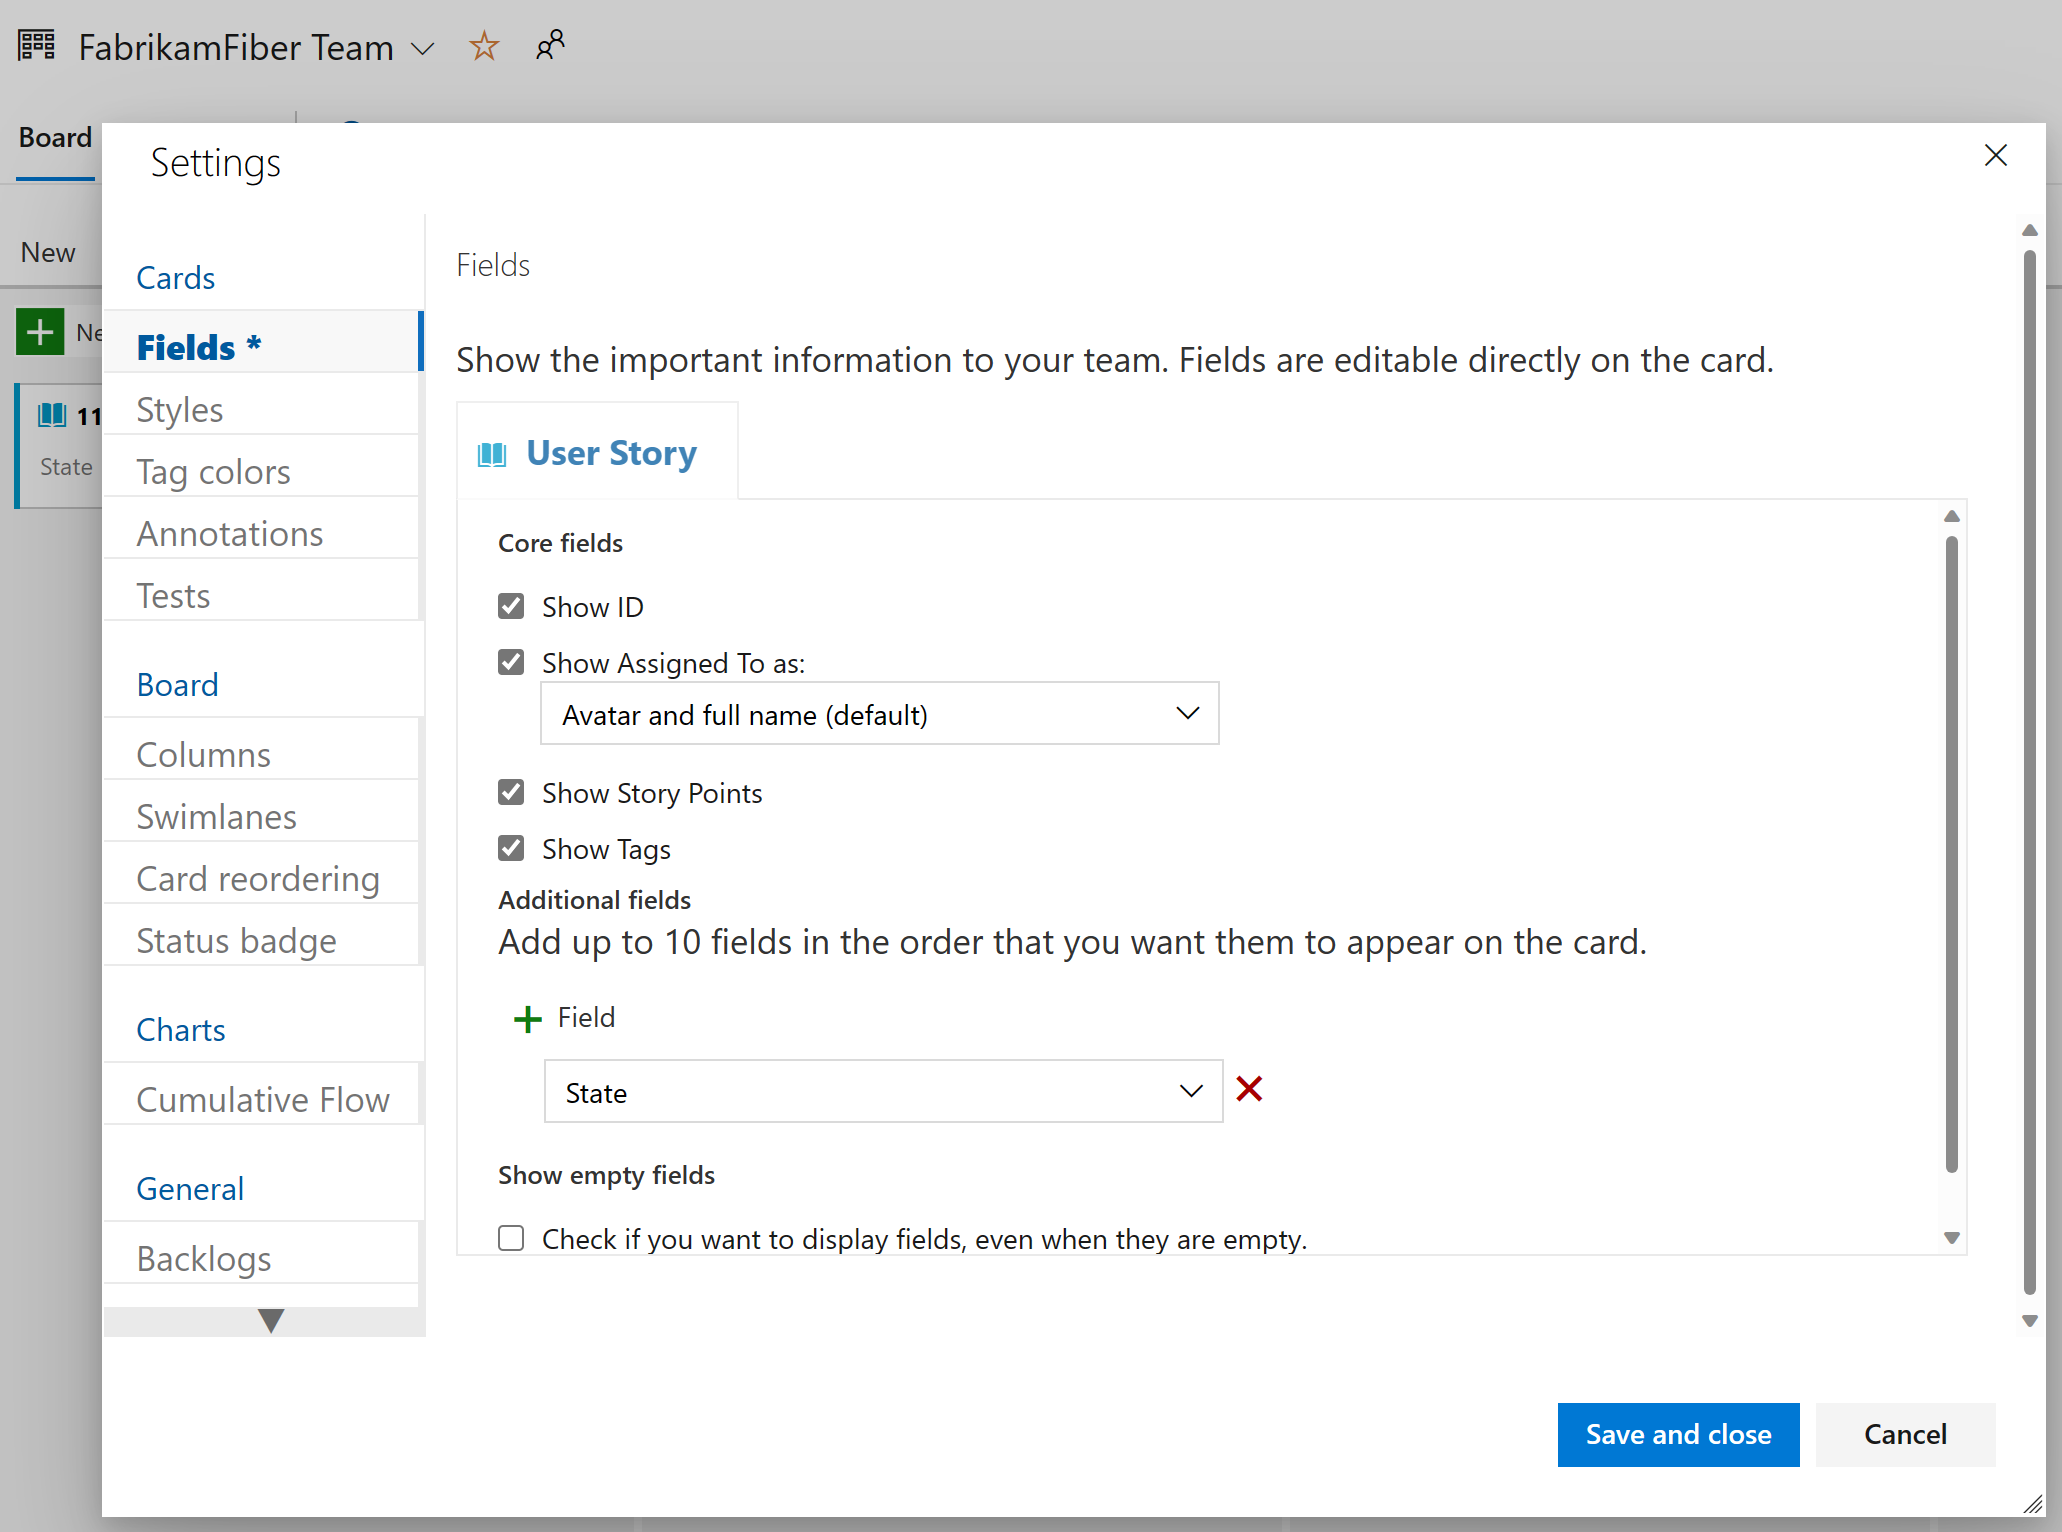Toggle the Show Story Points checkbox

click(511, 792)
